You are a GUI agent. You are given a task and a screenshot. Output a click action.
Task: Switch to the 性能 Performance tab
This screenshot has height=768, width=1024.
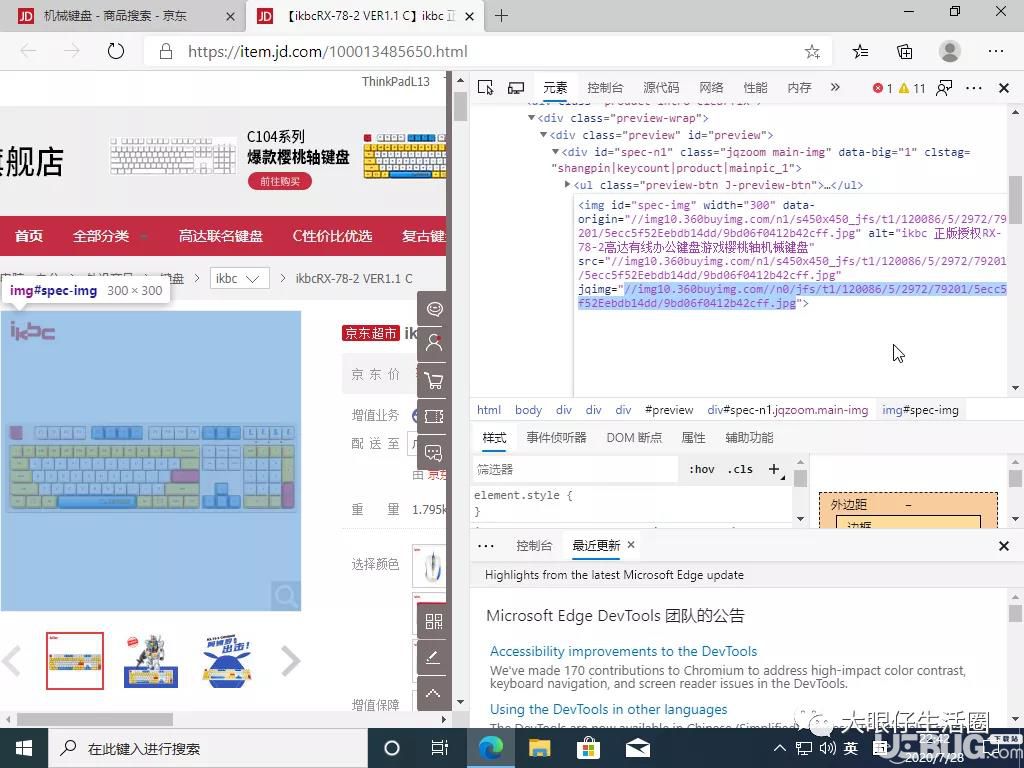pyautogui.click(x=755, y=88)
